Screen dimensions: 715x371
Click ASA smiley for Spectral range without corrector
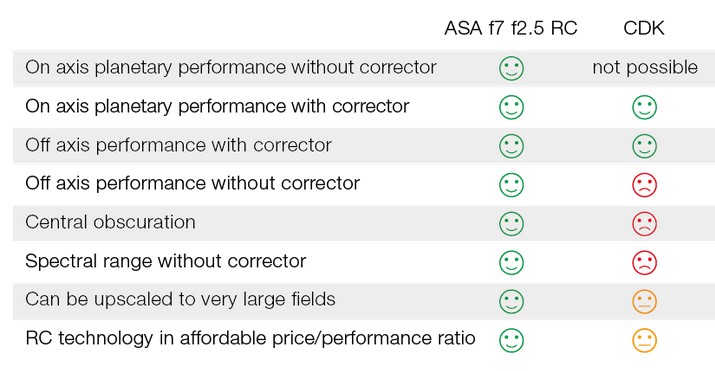(511, 263)
